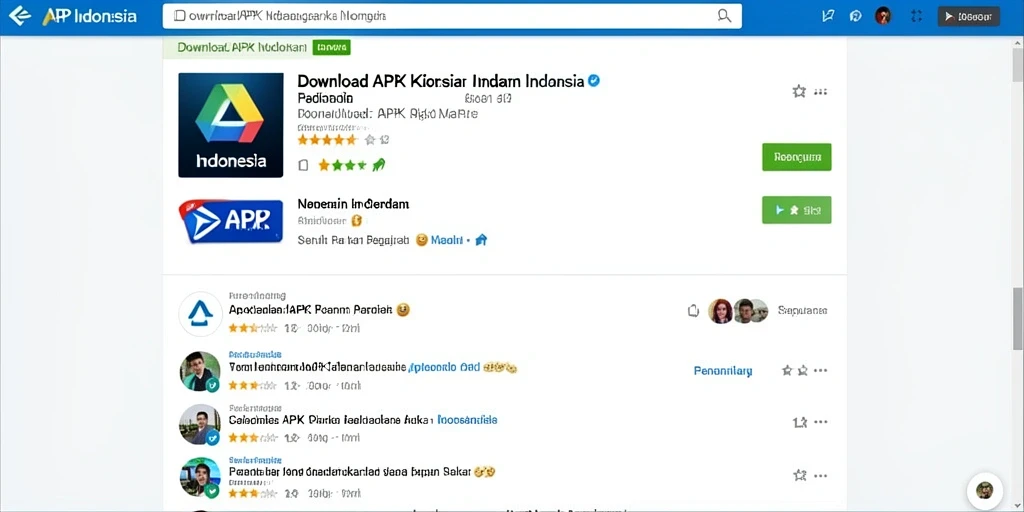Screen dimensions: 1024x512
Task: Open the Inoosánlisla blue link
Action: click(x=467, y=420)
